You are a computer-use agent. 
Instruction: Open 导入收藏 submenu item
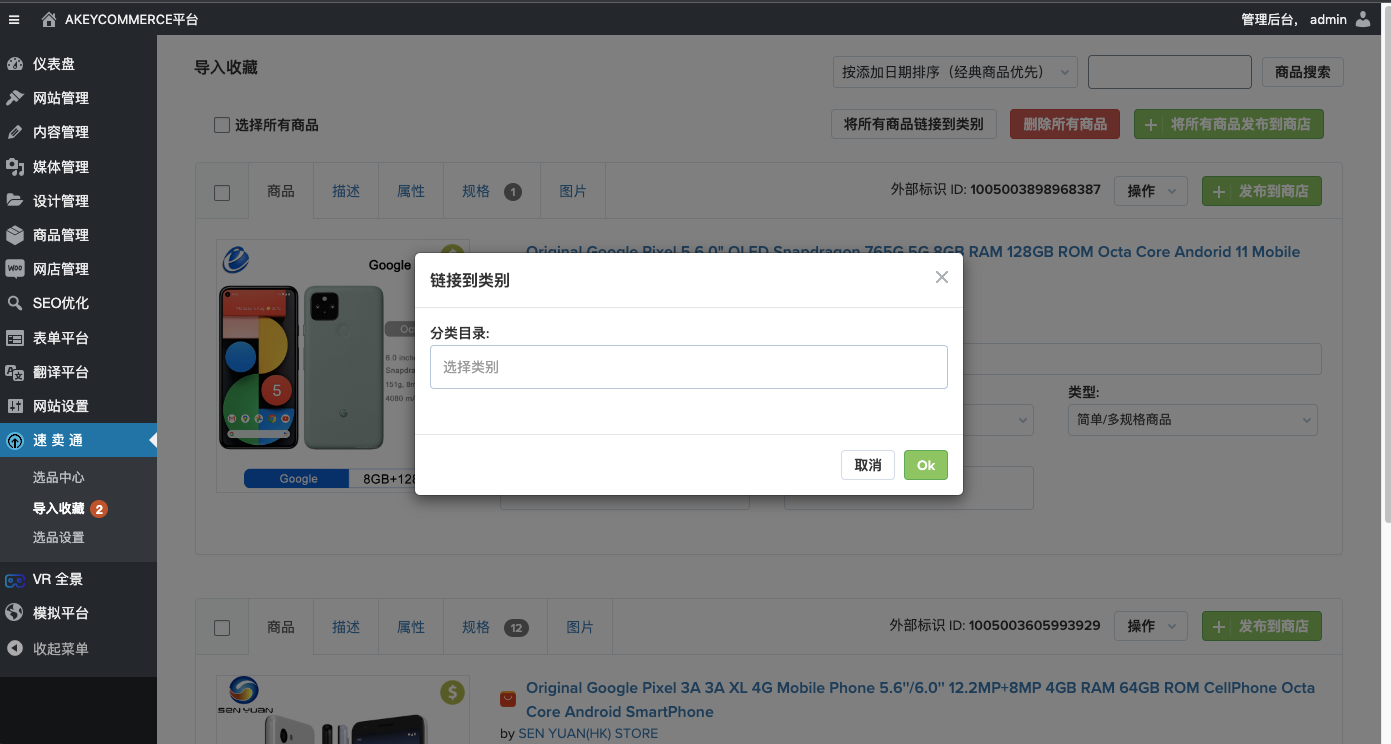point(59,508)
